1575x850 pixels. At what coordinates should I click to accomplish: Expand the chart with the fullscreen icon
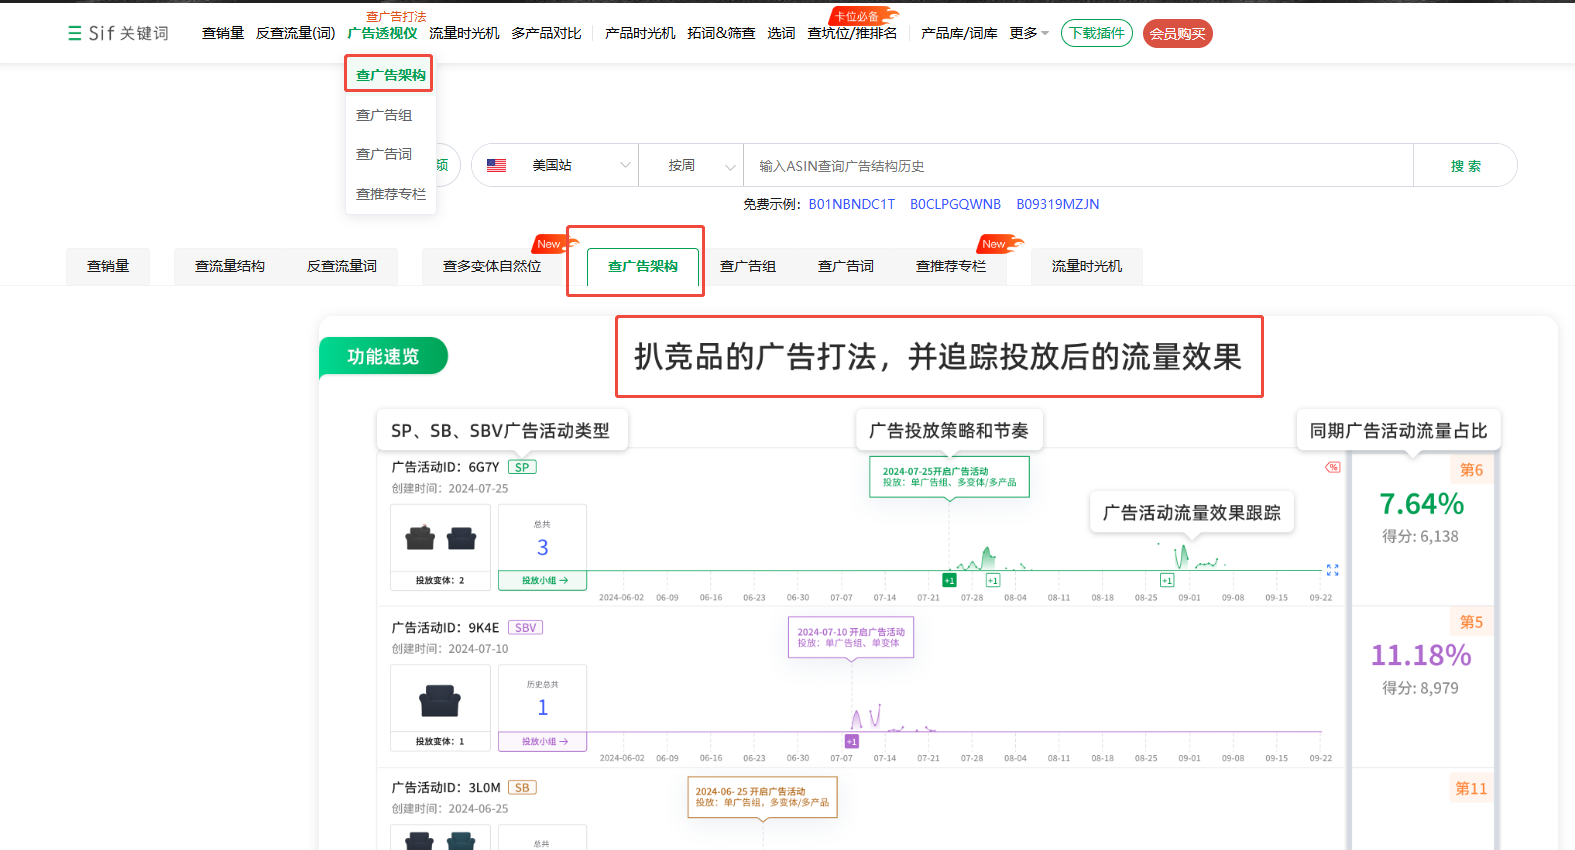1332,570
